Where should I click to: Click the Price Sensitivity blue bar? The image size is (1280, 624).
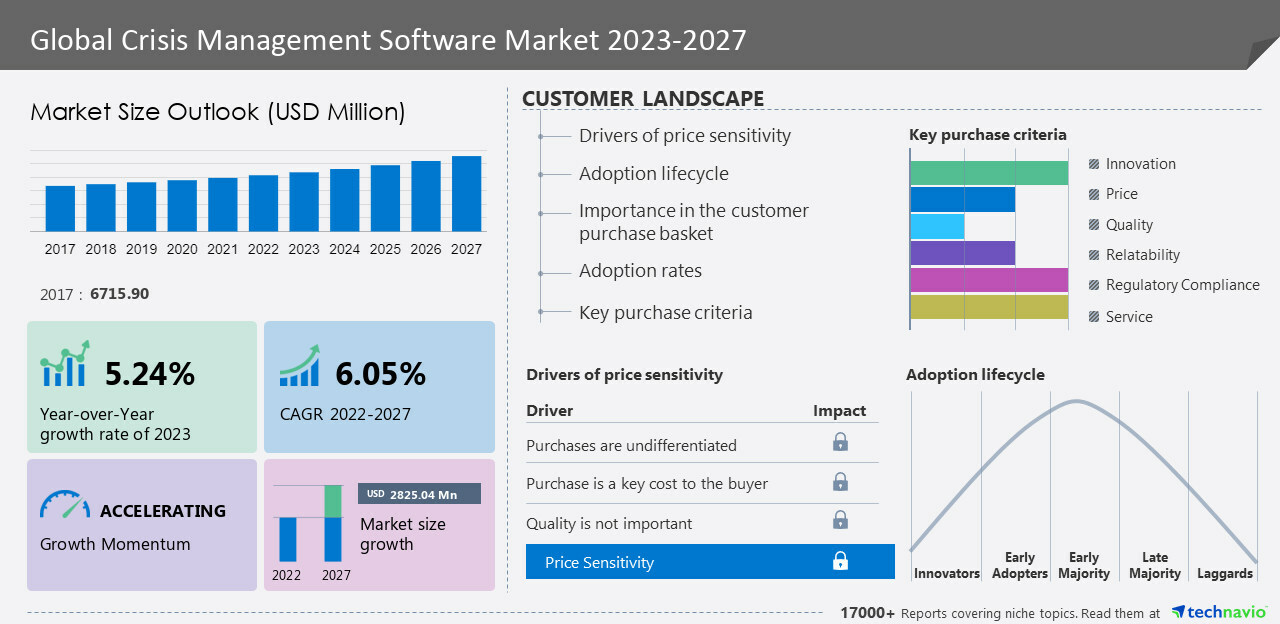[x=710, y=561]
